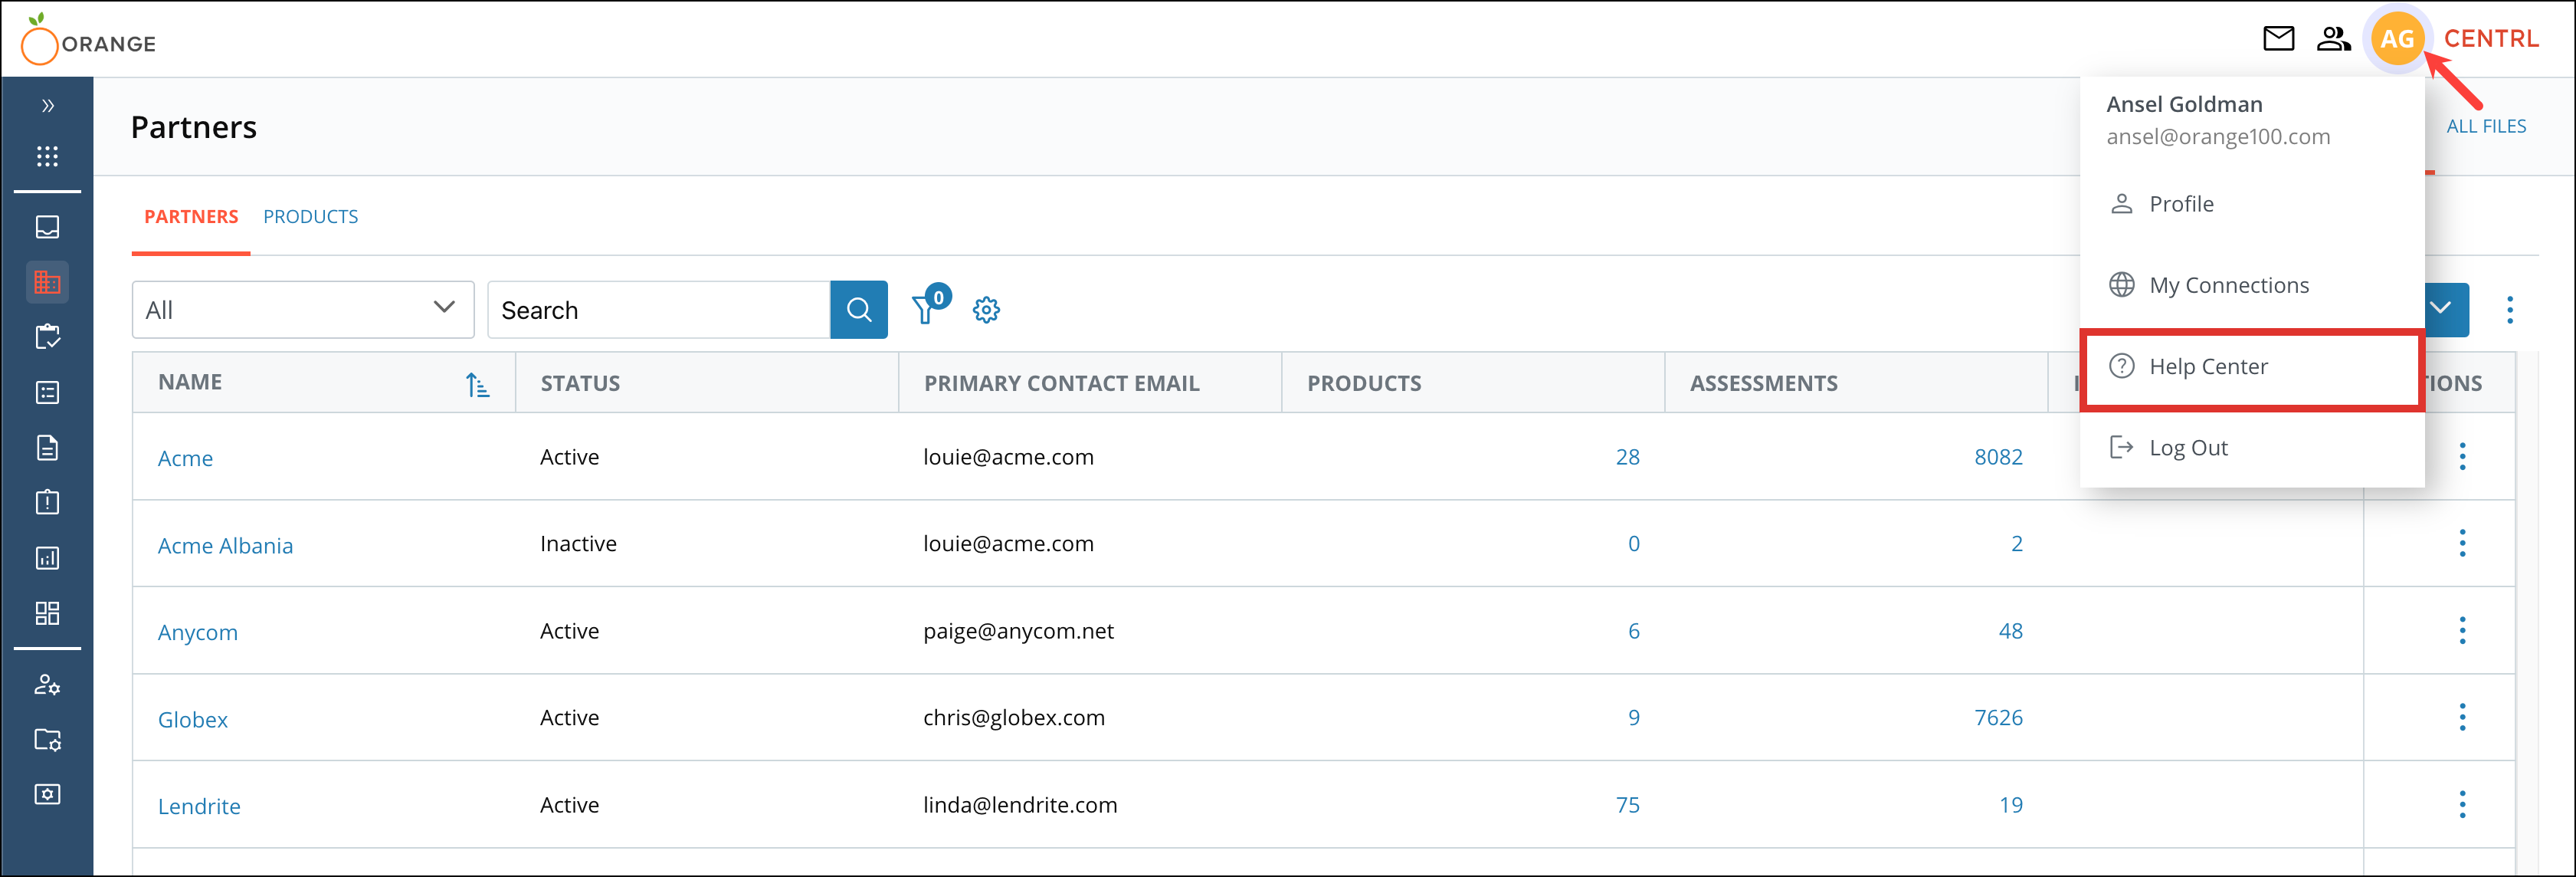Open the users/contacts icon in header

pyautogui.click(x=2333, y=39)
